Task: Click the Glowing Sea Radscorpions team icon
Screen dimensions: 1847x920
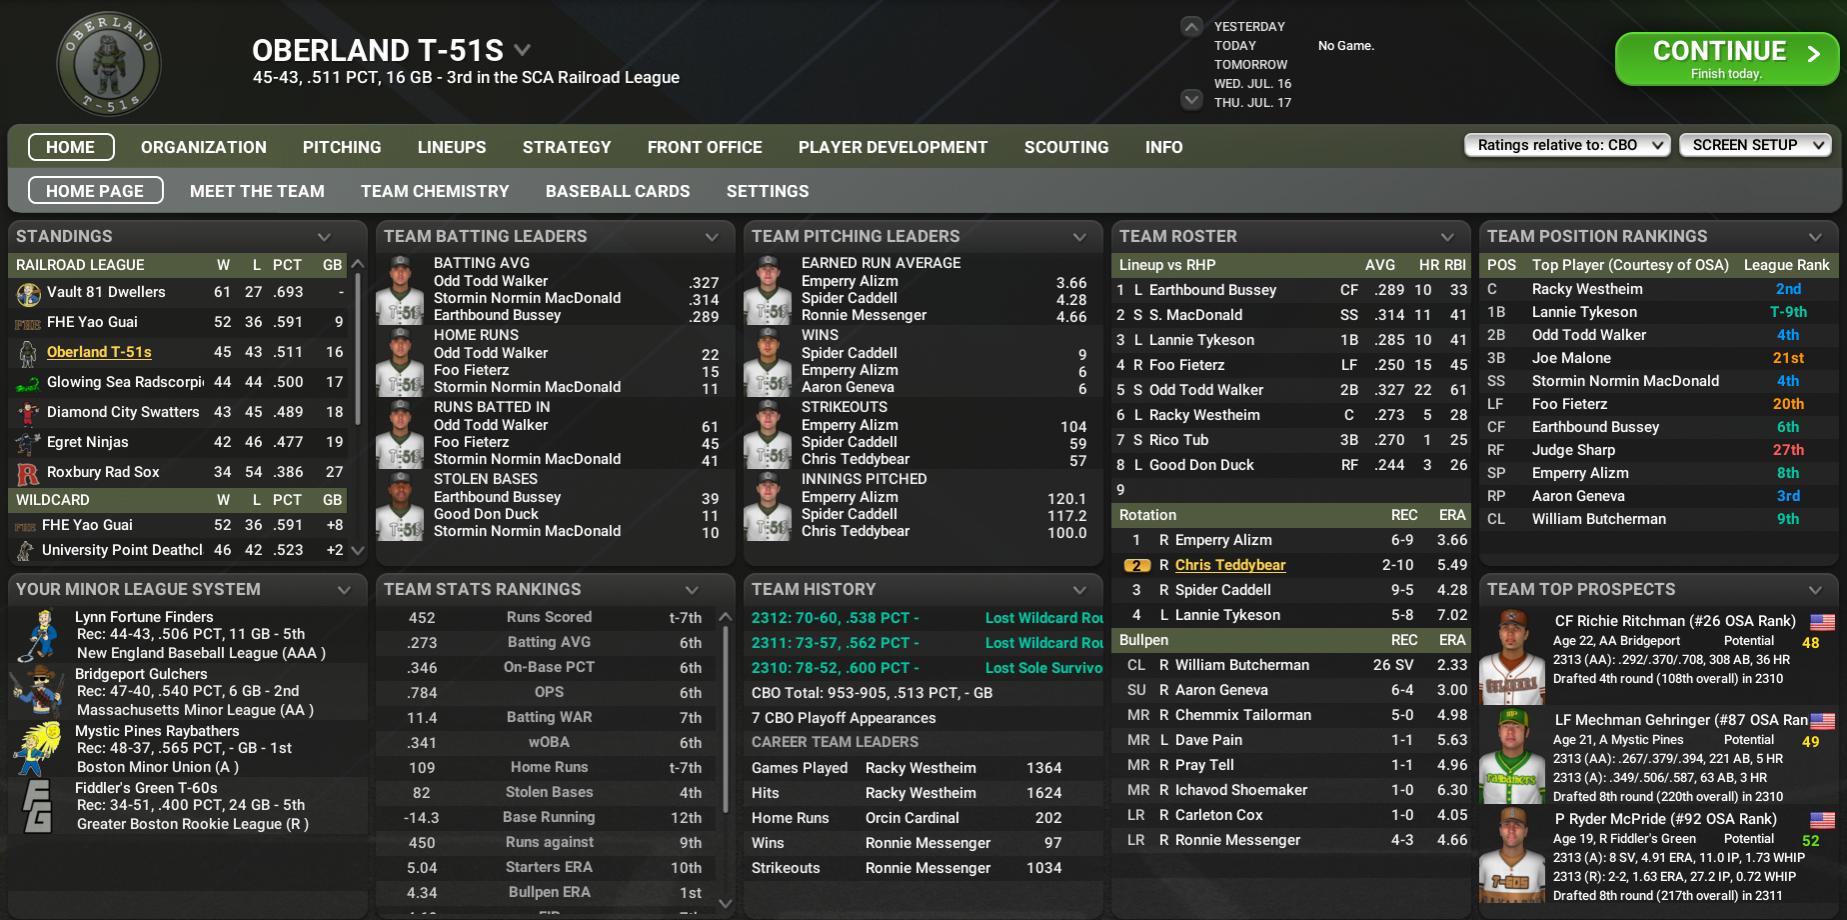Action: pyautogui.click(x=28, y=383)
